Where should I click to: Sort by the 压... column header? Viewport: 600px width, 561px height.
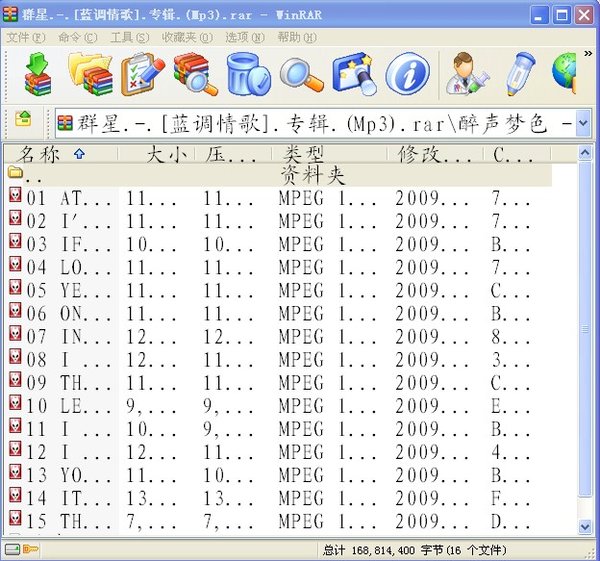(x=233, y=154)
